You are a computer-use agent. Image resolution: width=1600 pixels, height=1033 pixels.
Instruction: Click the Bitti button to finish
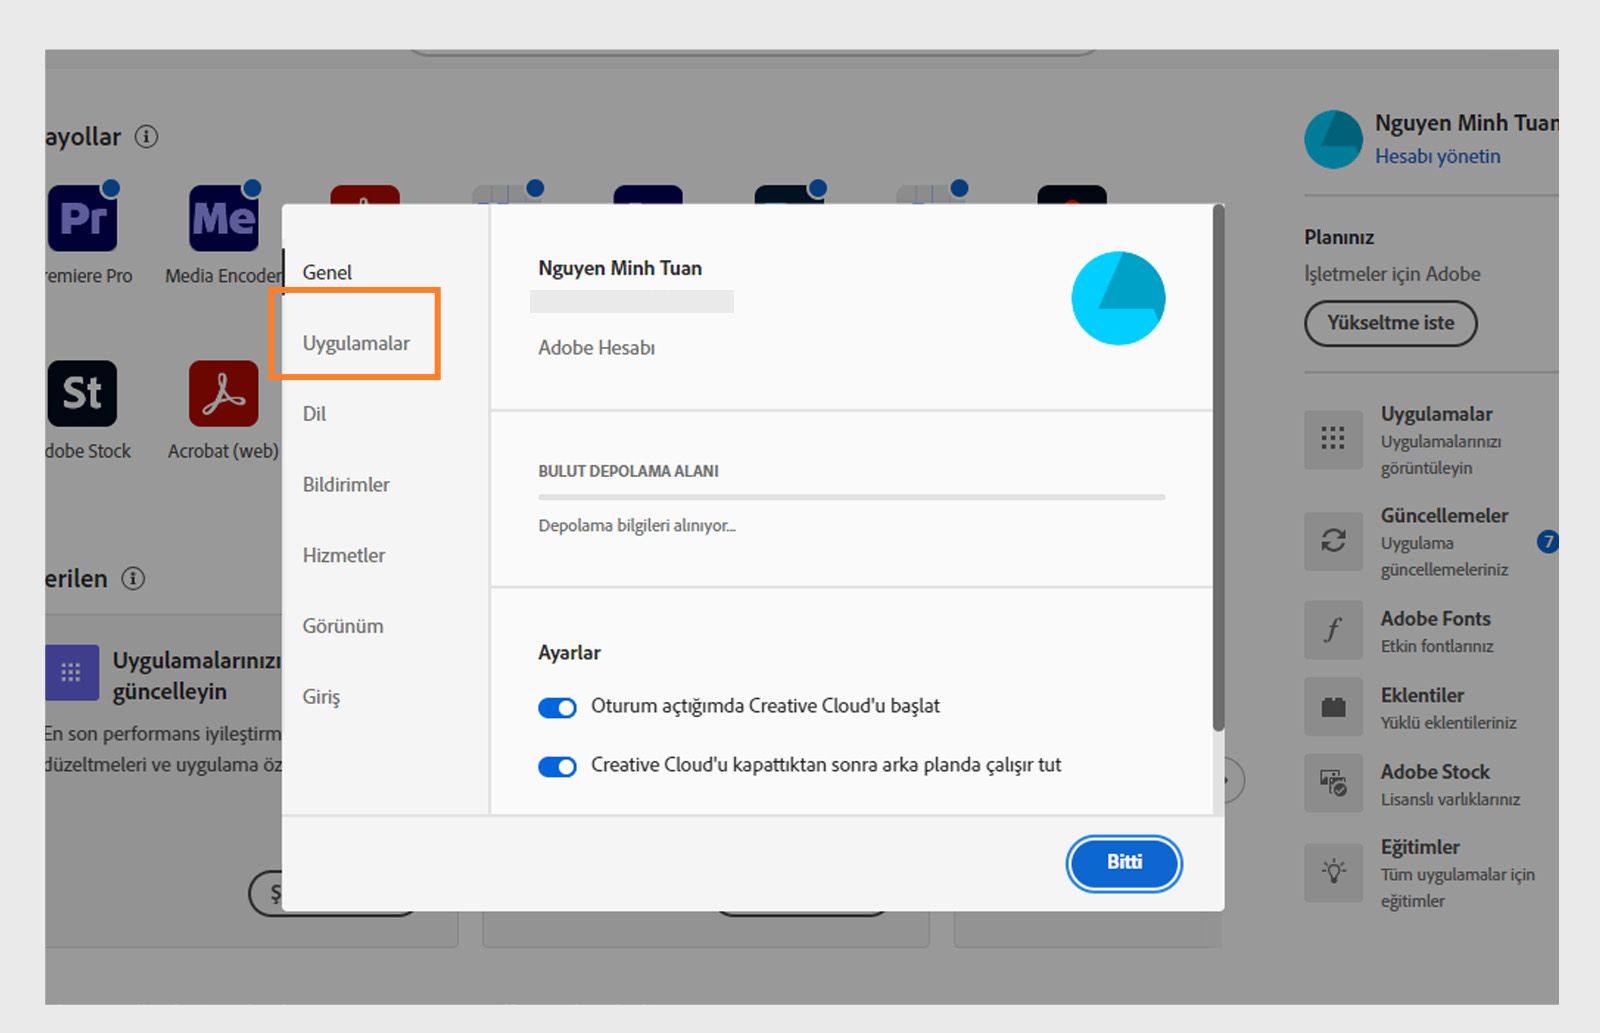pyautogui.click(x=1123, y=863)
